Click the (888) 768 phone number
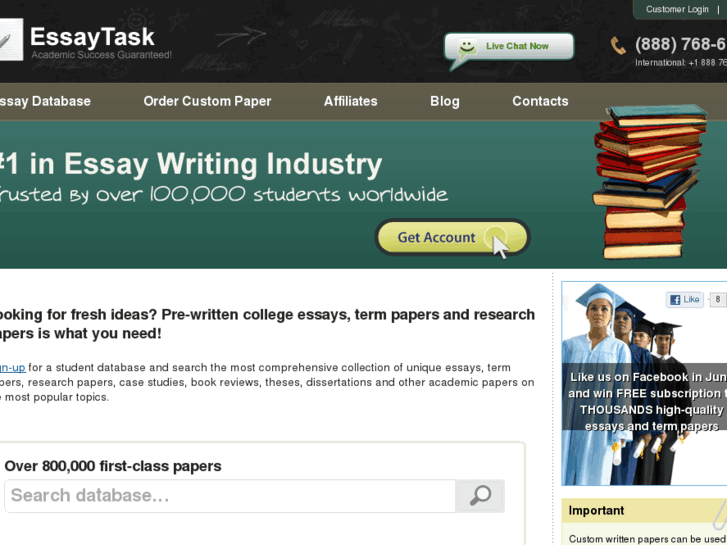Image resolution: width=727 pixels, height=545 pixels. (x=681, y=44)
